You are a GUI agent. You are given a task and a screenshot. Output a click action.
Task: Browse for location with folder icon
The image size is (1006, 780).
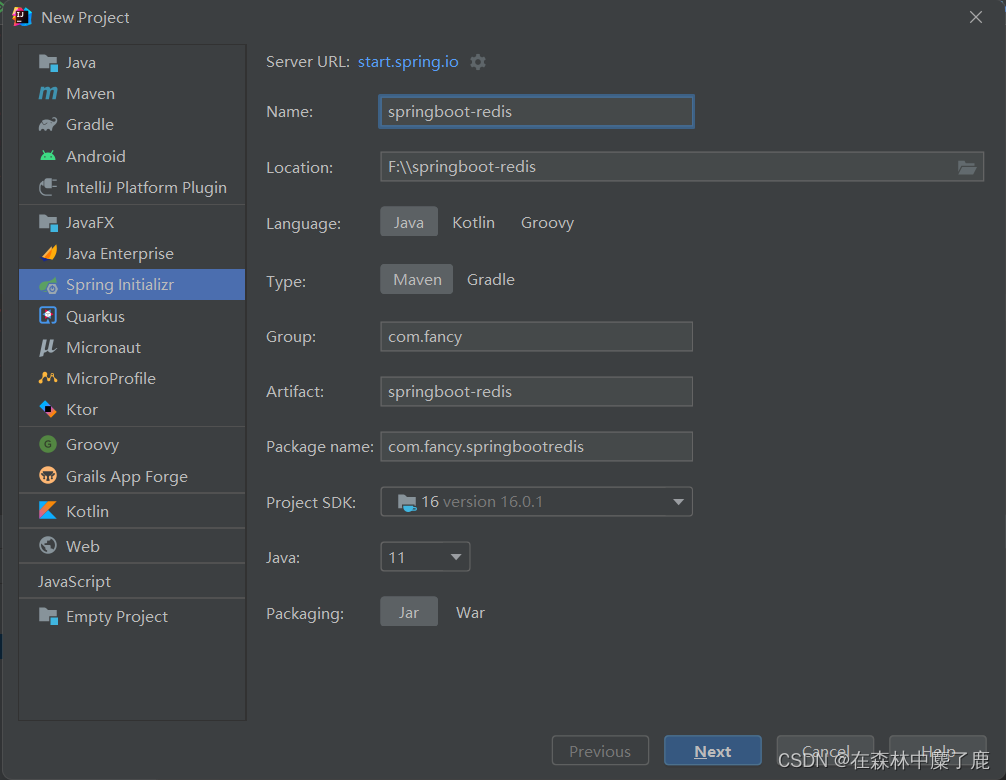point(967,167)
